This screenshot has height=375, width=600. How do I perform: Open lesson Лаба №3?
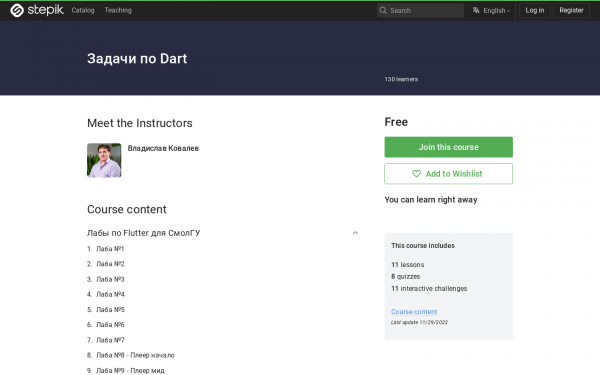(110, 279)
